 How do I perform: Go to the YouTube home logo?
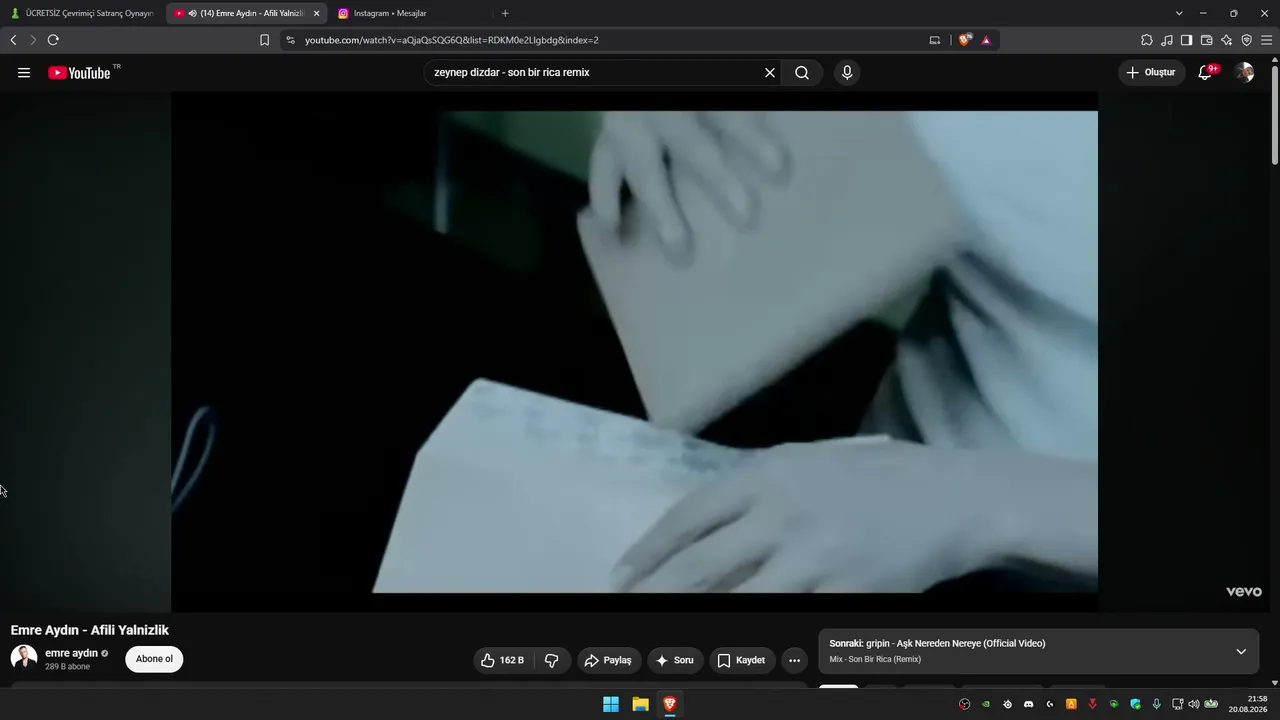click(79, 72)
